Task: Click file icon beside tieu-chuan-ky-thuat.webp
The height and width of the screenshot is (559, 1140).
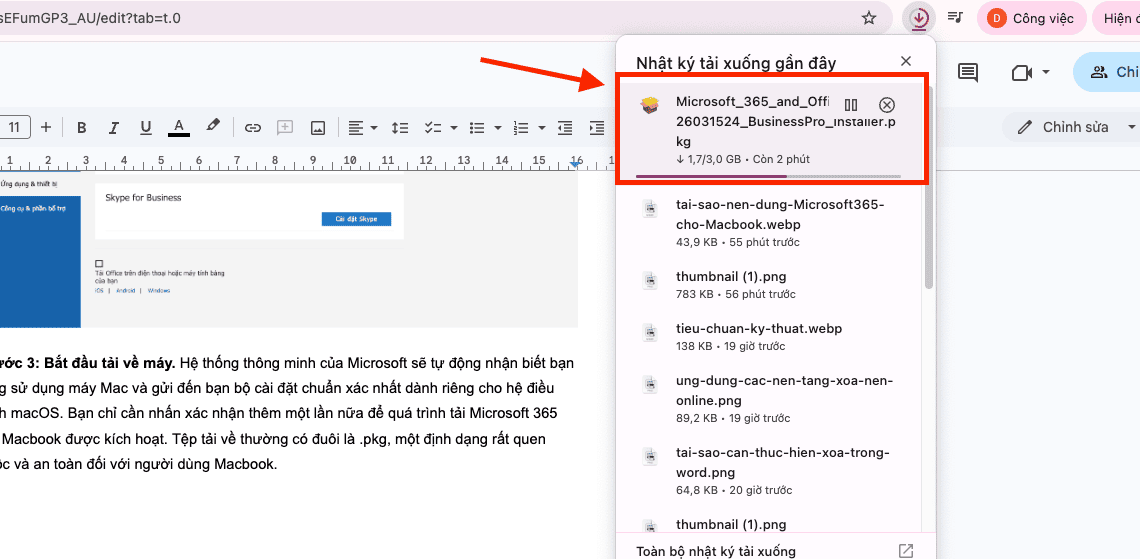Action: [x=649, y=333]
